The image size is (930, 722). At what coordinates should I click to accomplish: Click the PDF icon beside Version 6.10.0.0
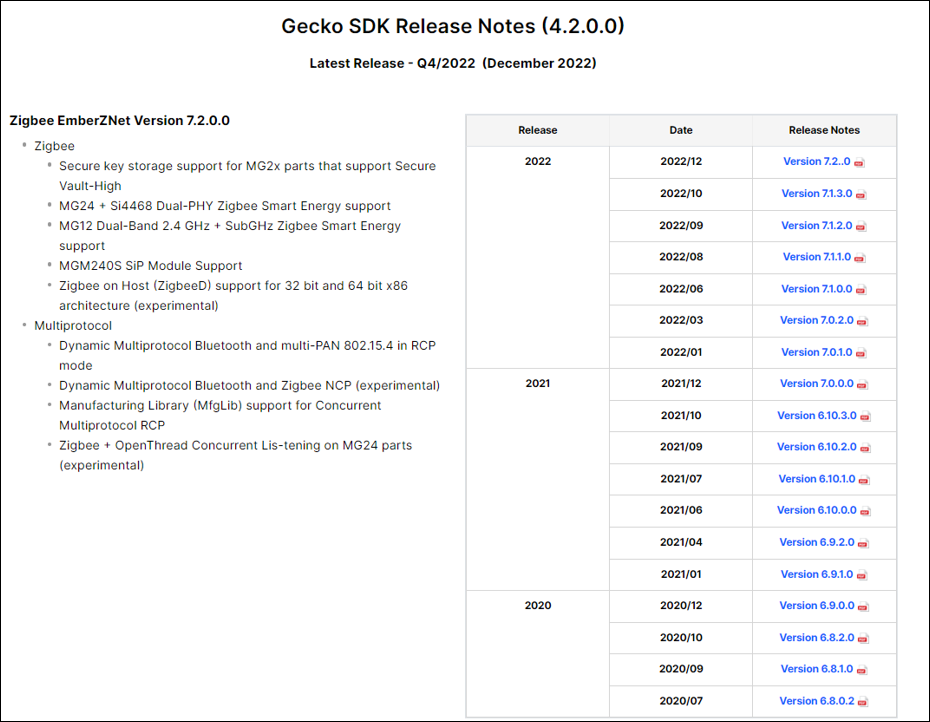pyautogui.click(x=865, y=511)
